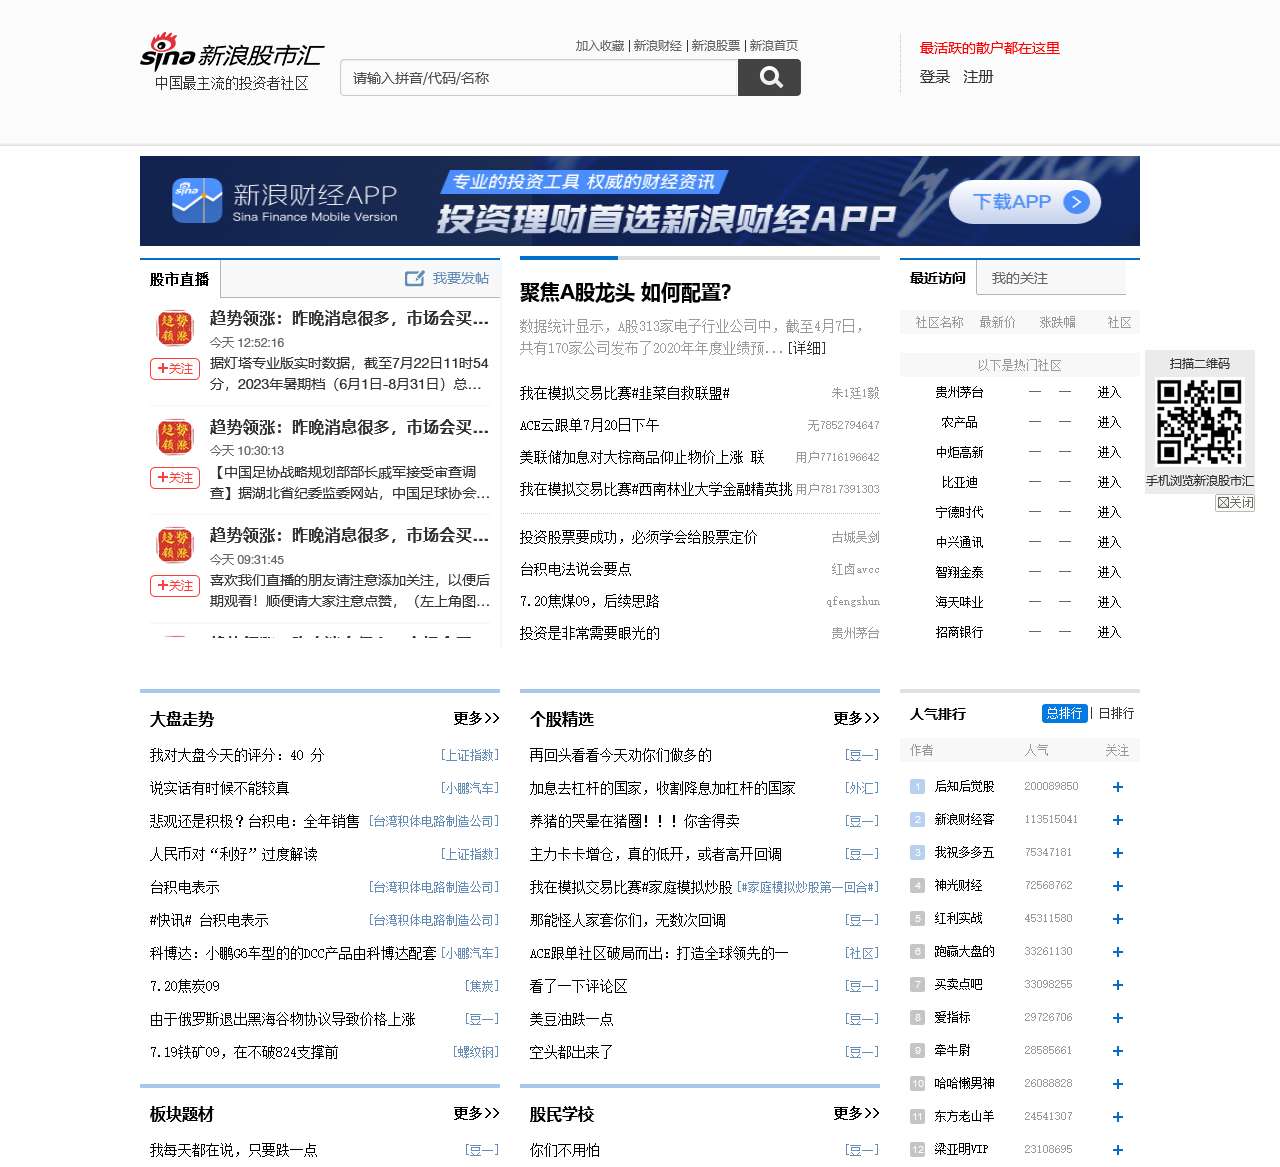Open 新浪首页 header link
This screenshot has height=1167, width=1280.
(x=773, y=46)
